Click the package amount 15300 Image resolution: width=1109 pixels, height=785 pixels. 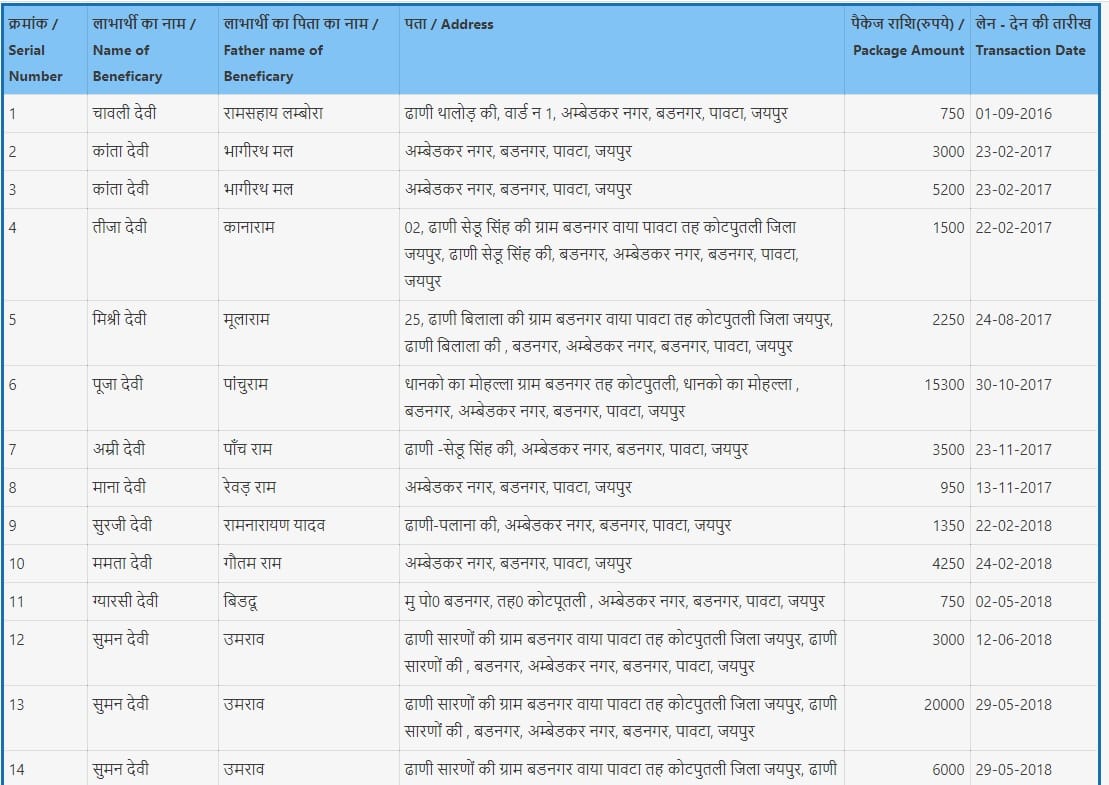944,384
